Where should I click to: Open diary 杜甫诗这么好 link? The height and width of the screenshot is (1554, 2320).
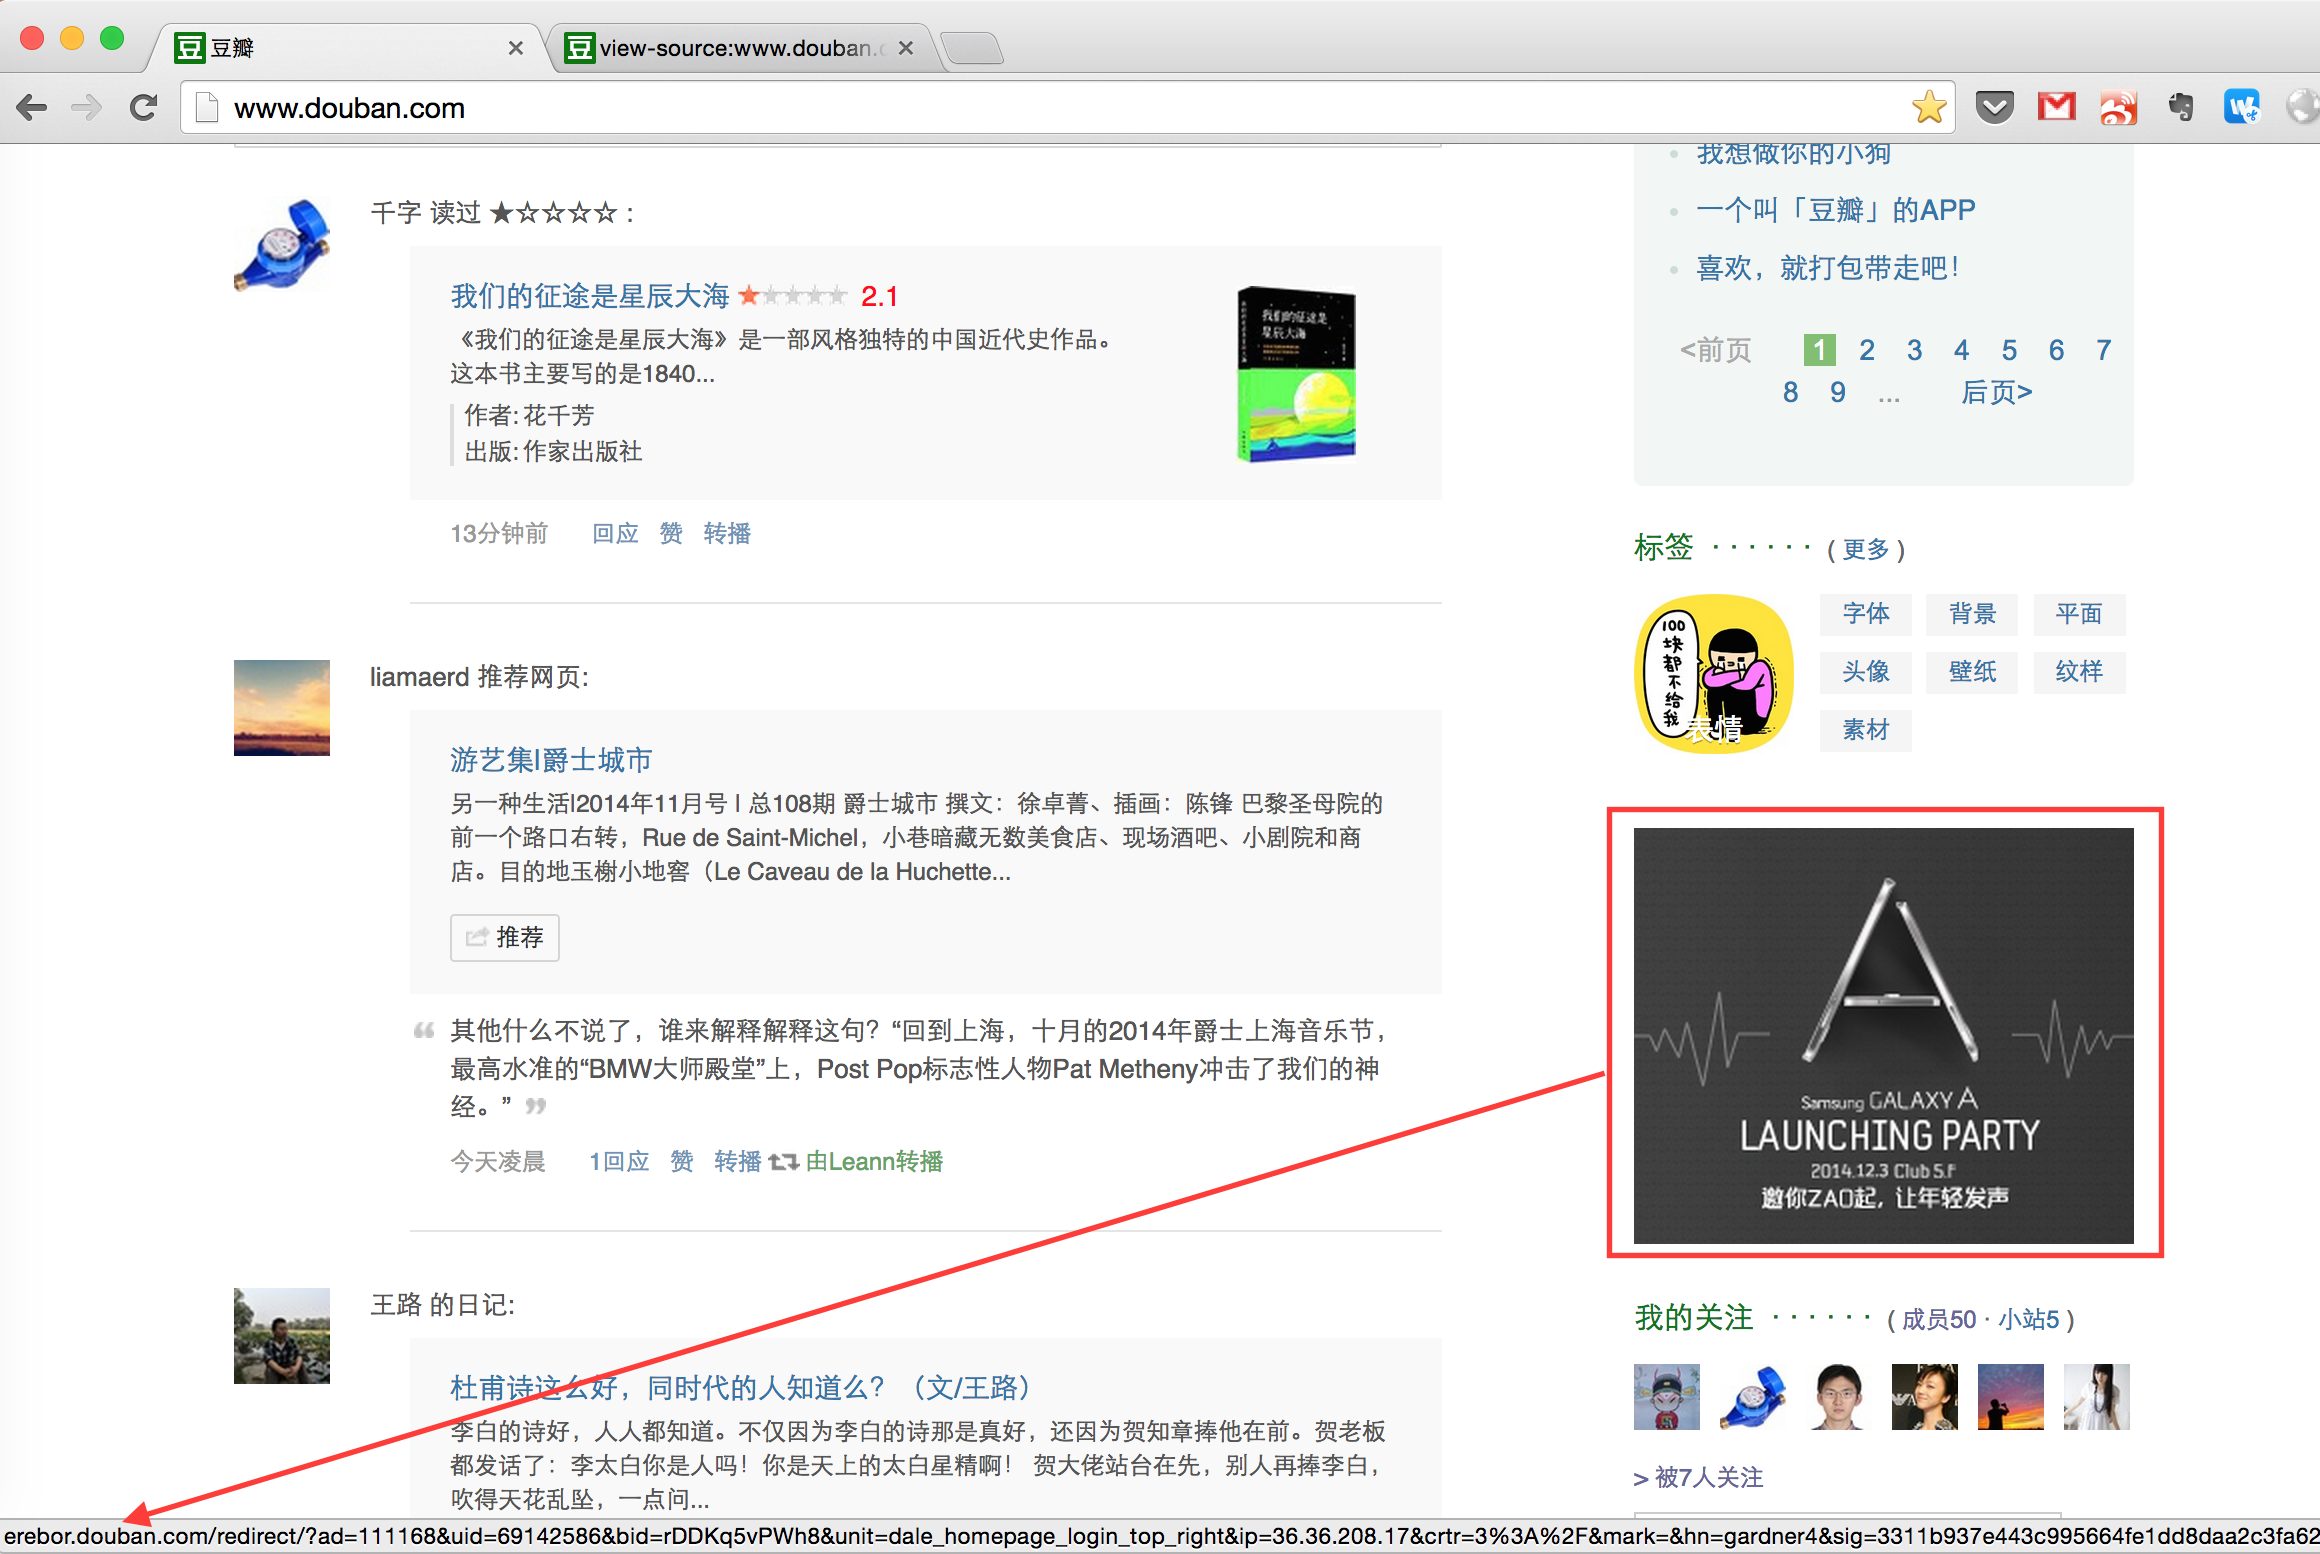coord(740,1388)
